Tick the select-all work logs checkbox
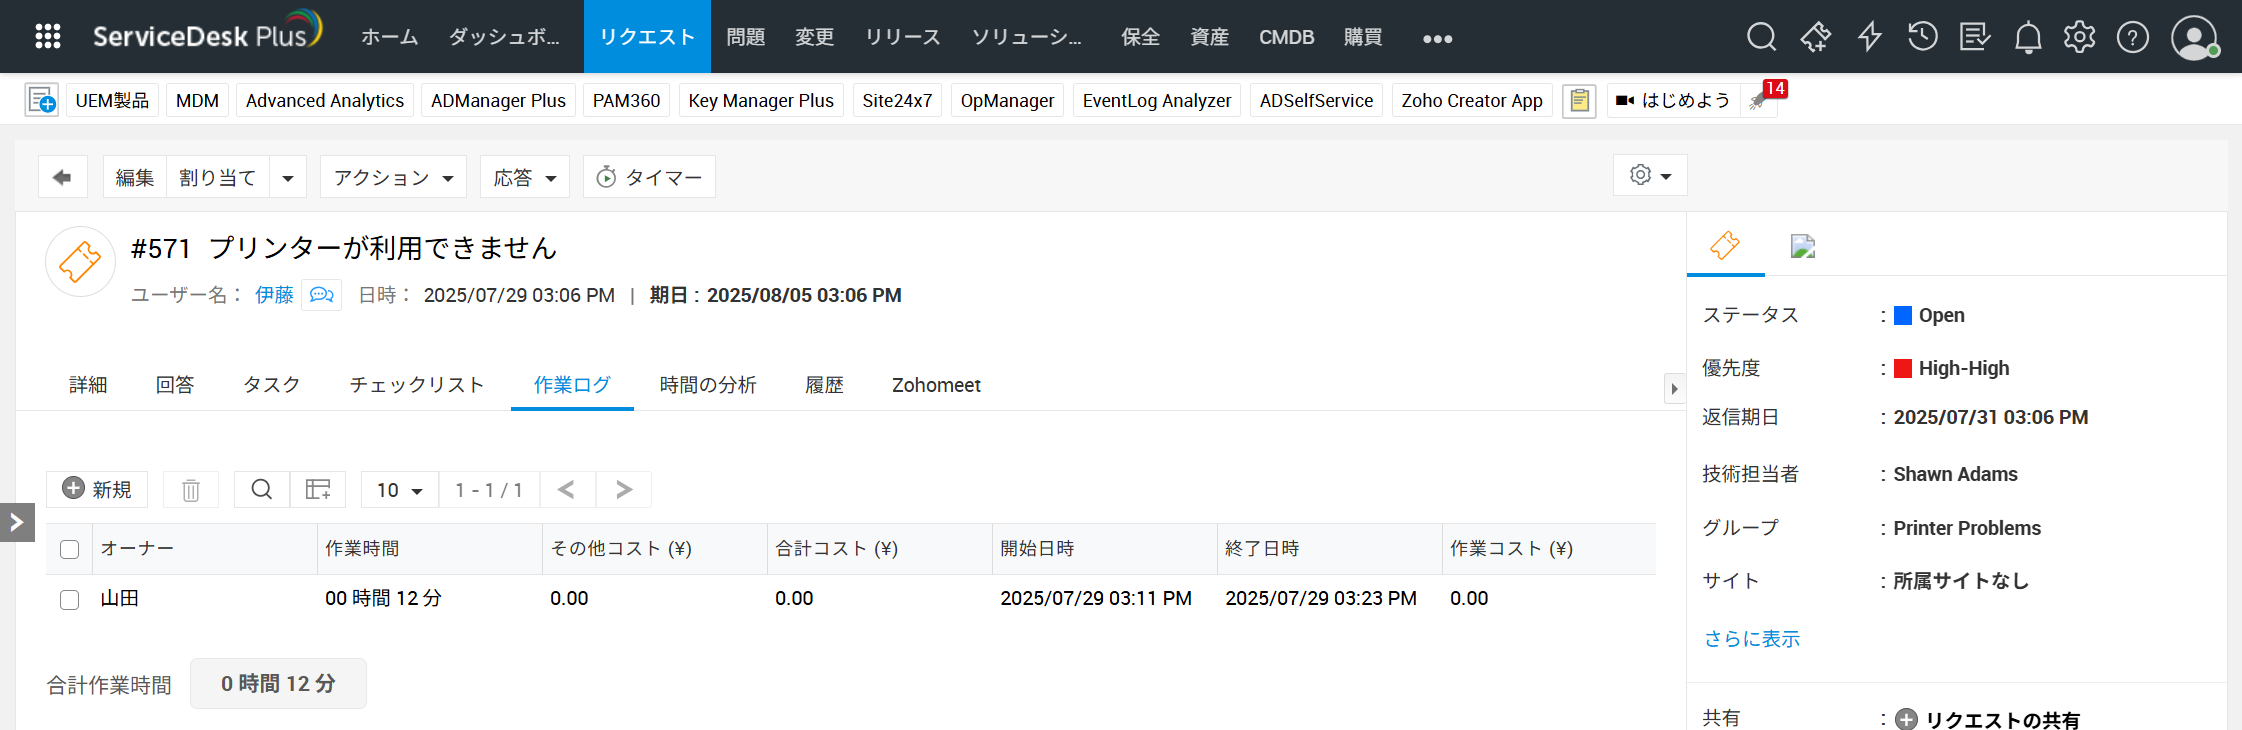Viewport: 2242px width, 730px height. tap(70, 549)
